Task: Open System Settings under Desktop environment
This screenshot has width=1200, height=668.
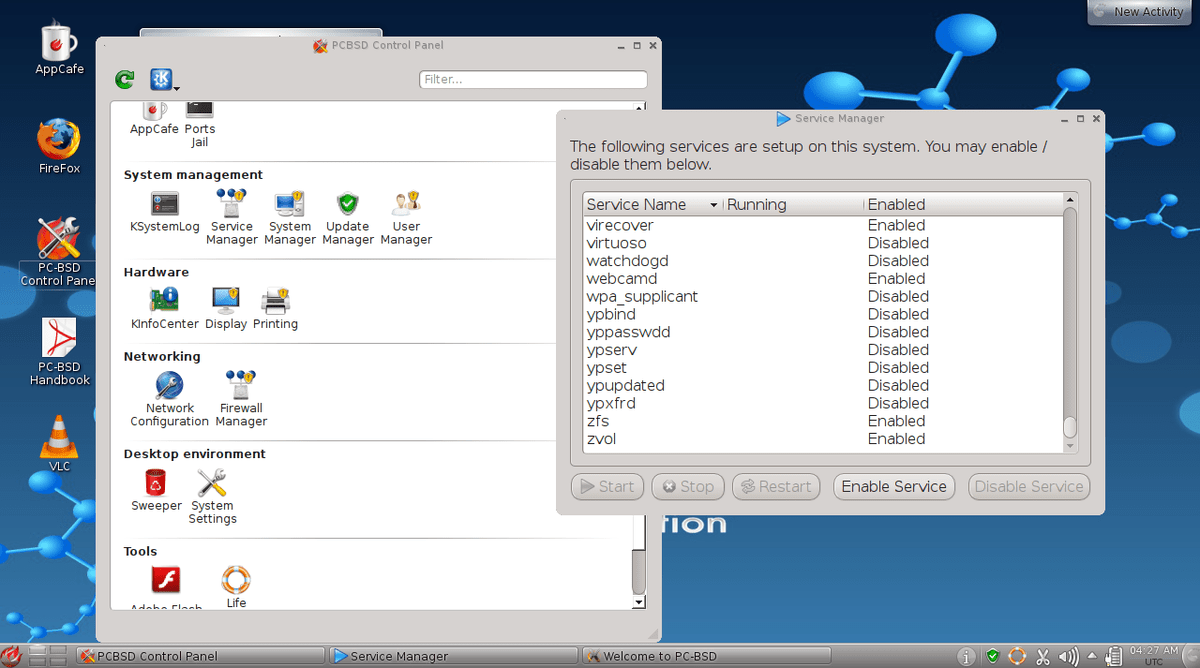Action: (212, 497)
